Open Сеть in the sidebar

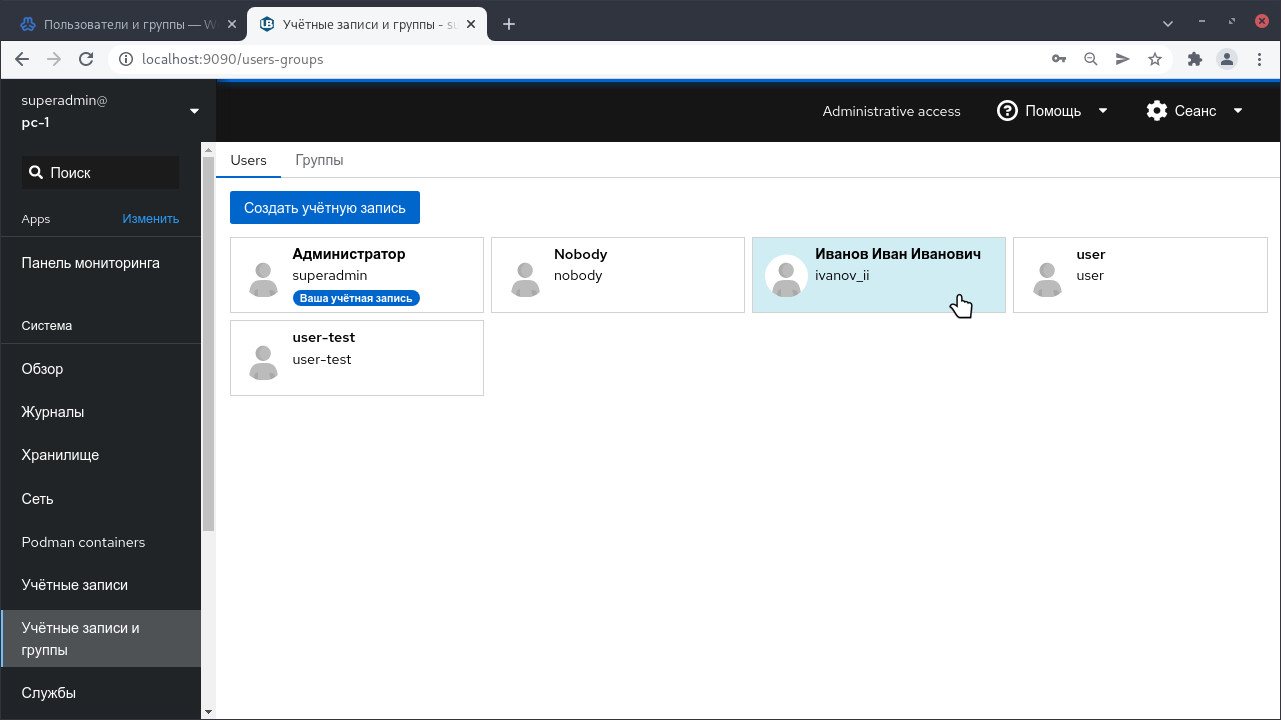100,499
